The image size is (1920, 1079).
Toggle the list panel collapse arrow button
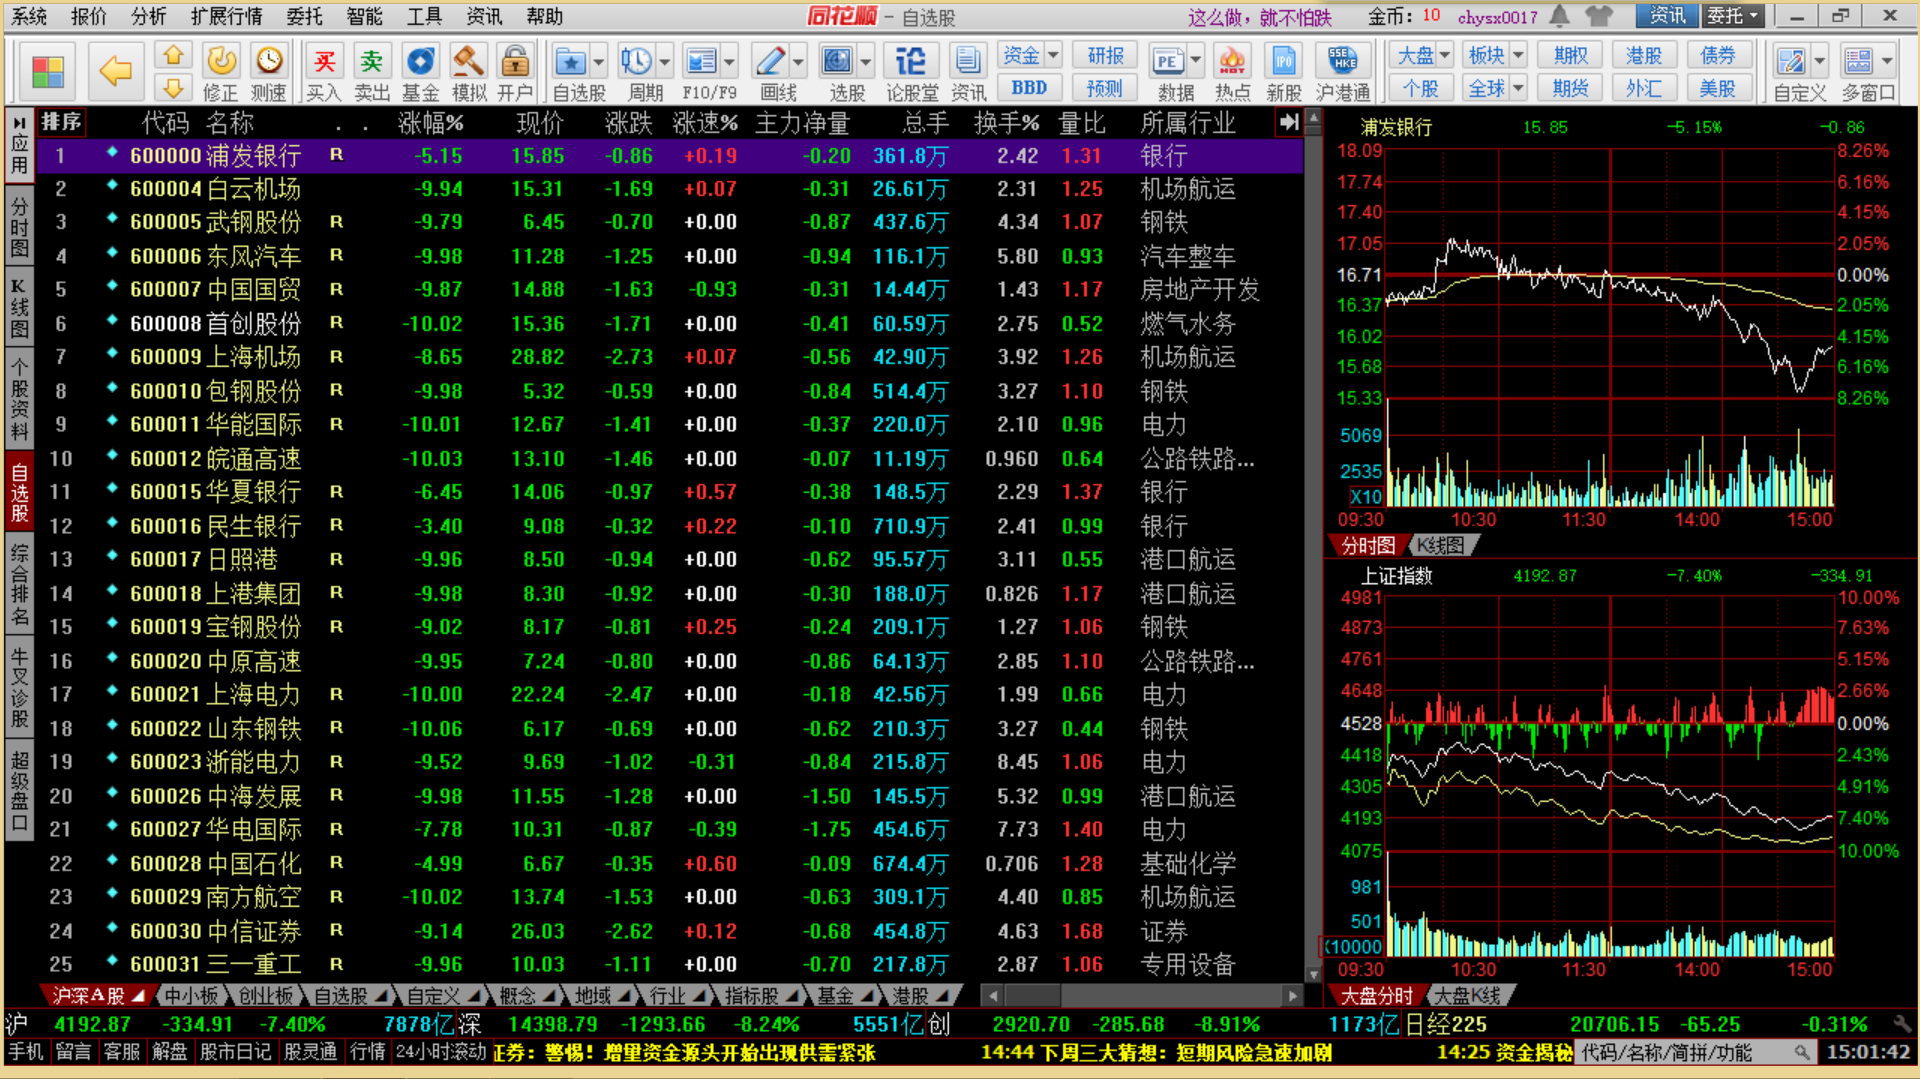(x=1289, y=122)
